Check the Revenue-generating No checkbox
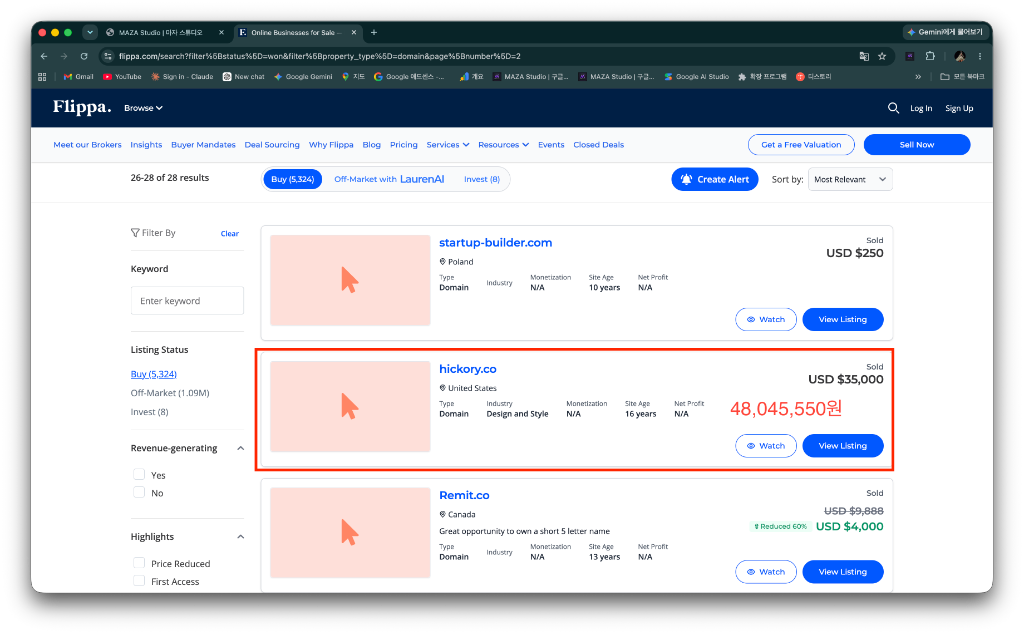 (x=138, y=492)
